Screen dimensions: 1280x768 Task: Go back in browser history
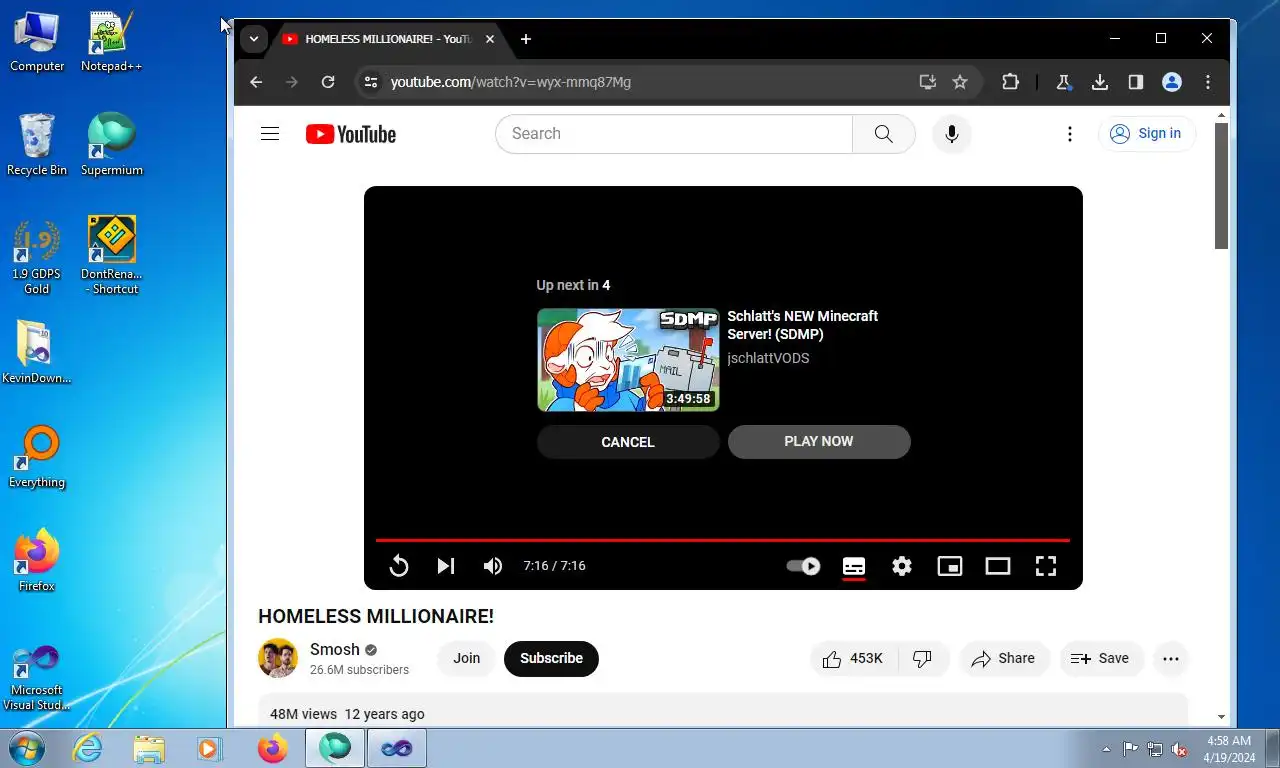point(256,82)
